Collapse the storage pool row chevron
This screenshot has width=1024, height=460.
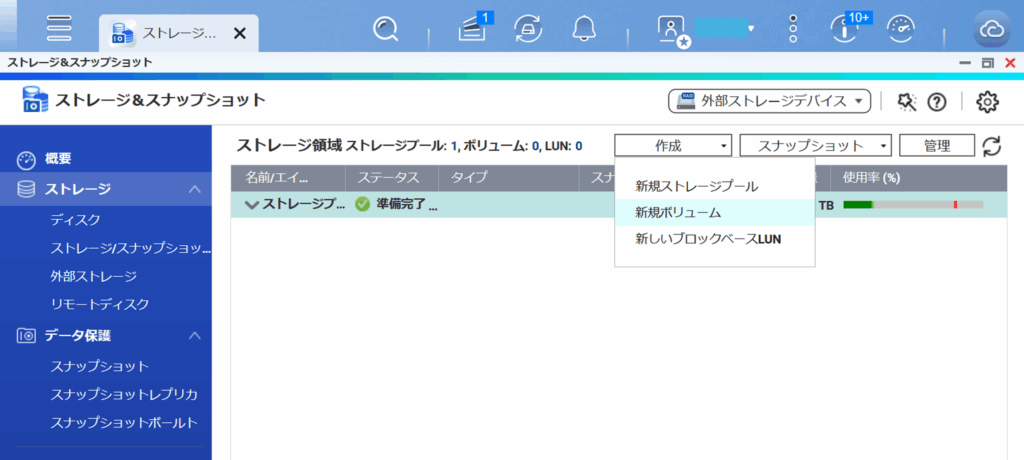pyautogui.click(x=251, y=204)
